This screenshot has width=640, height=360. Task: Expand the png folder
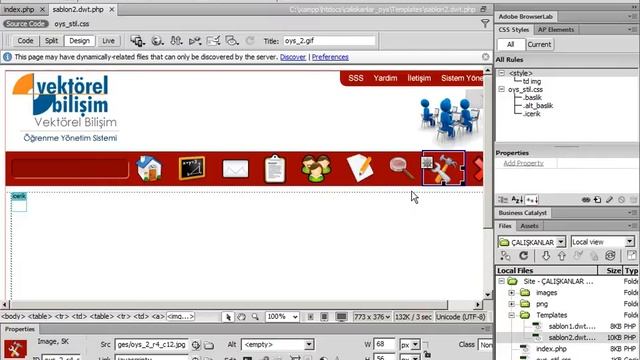tap(511, 304)
